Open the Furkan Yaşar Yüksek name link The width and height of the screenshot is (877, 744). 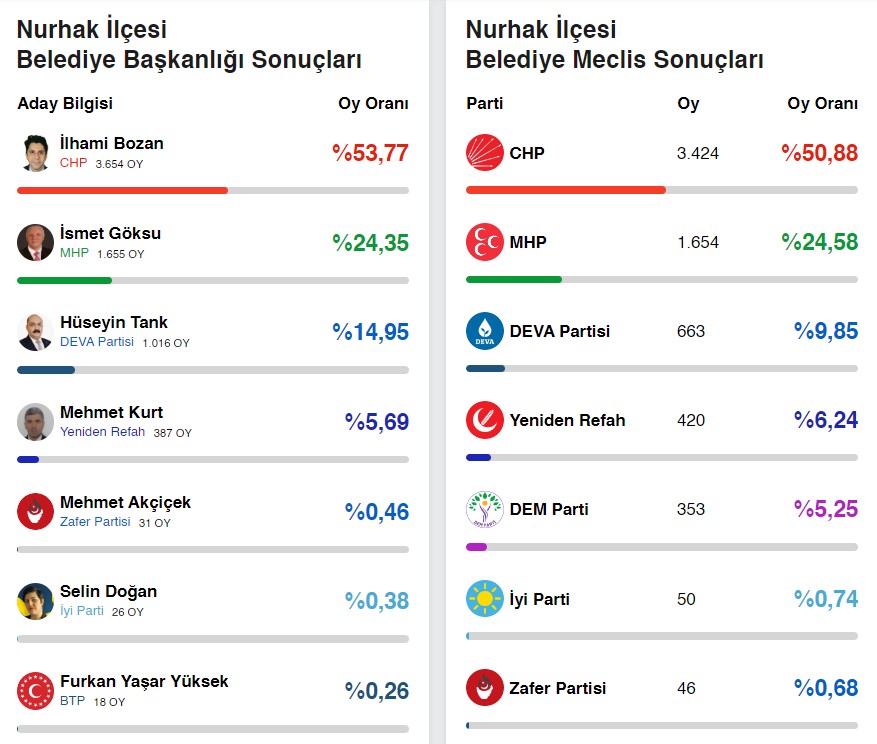pyautogui.click(x=144, y=681)
